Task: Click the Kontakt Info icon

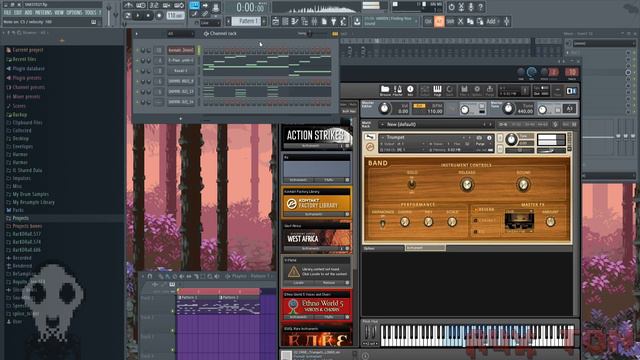Action: point(410,90)
